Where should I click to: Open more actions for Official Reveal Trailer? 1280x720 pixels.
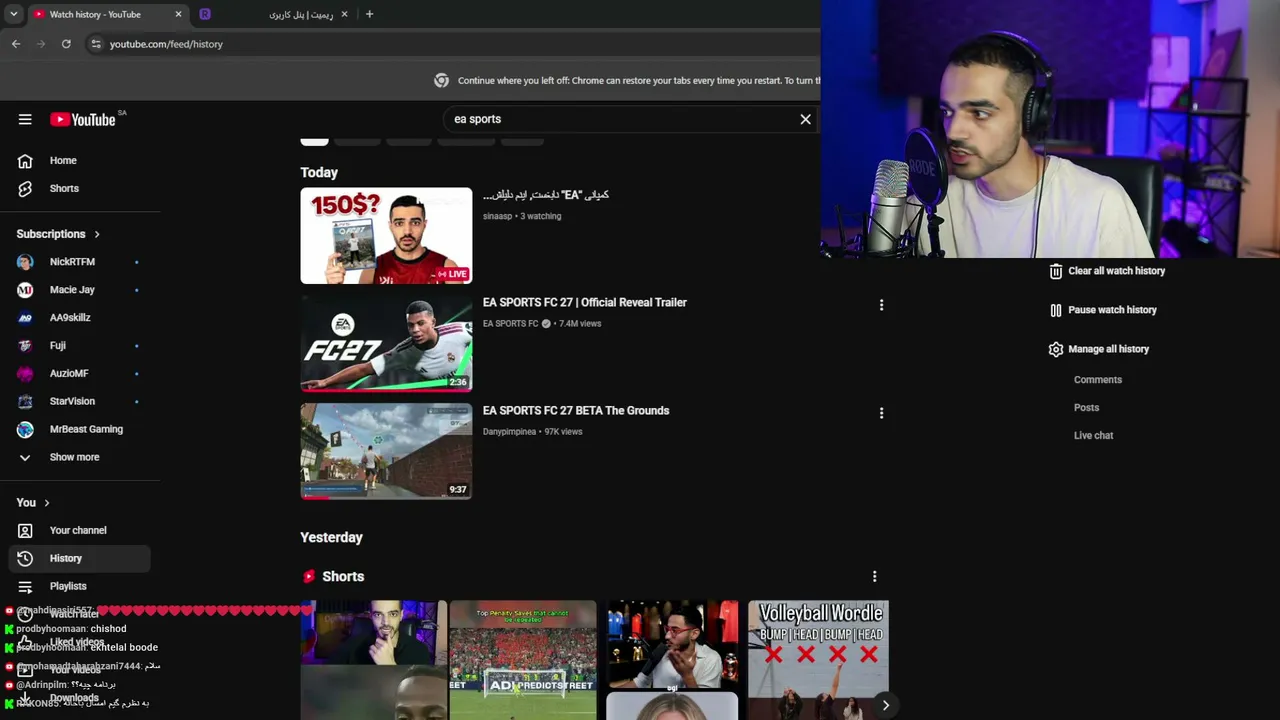coord(881,305)
